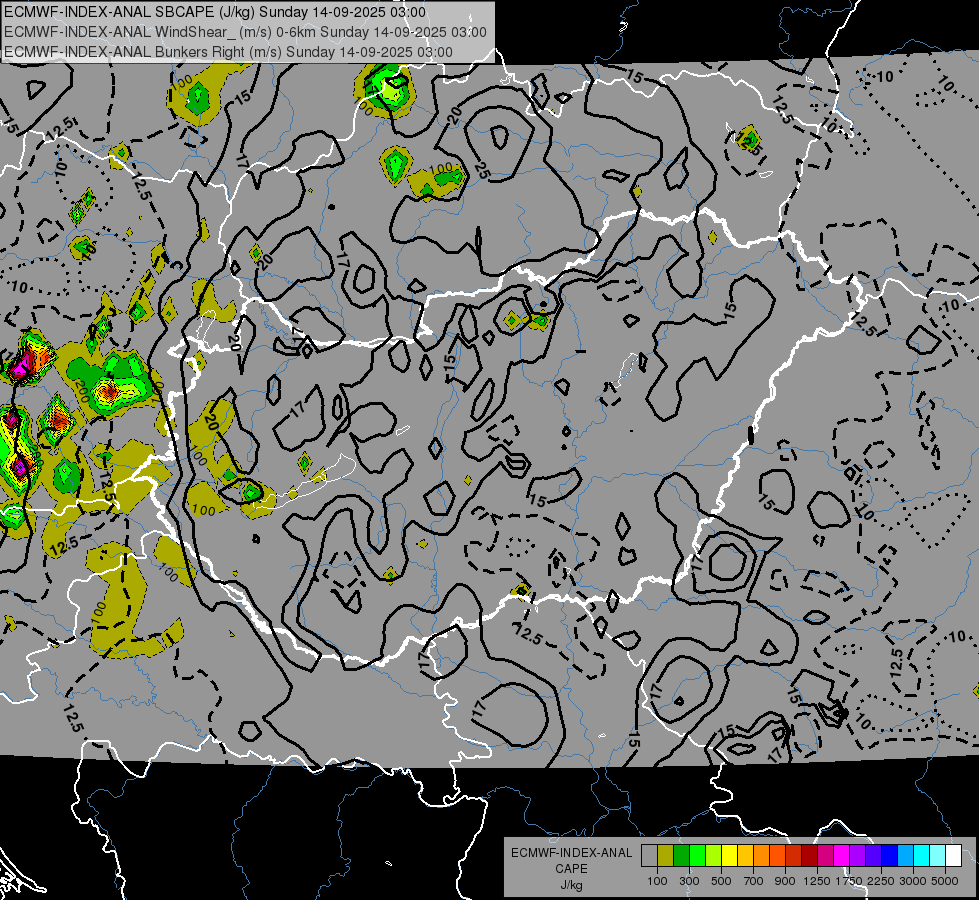
Task: Click the legend tick label 1250
Action: coord(817,881)
